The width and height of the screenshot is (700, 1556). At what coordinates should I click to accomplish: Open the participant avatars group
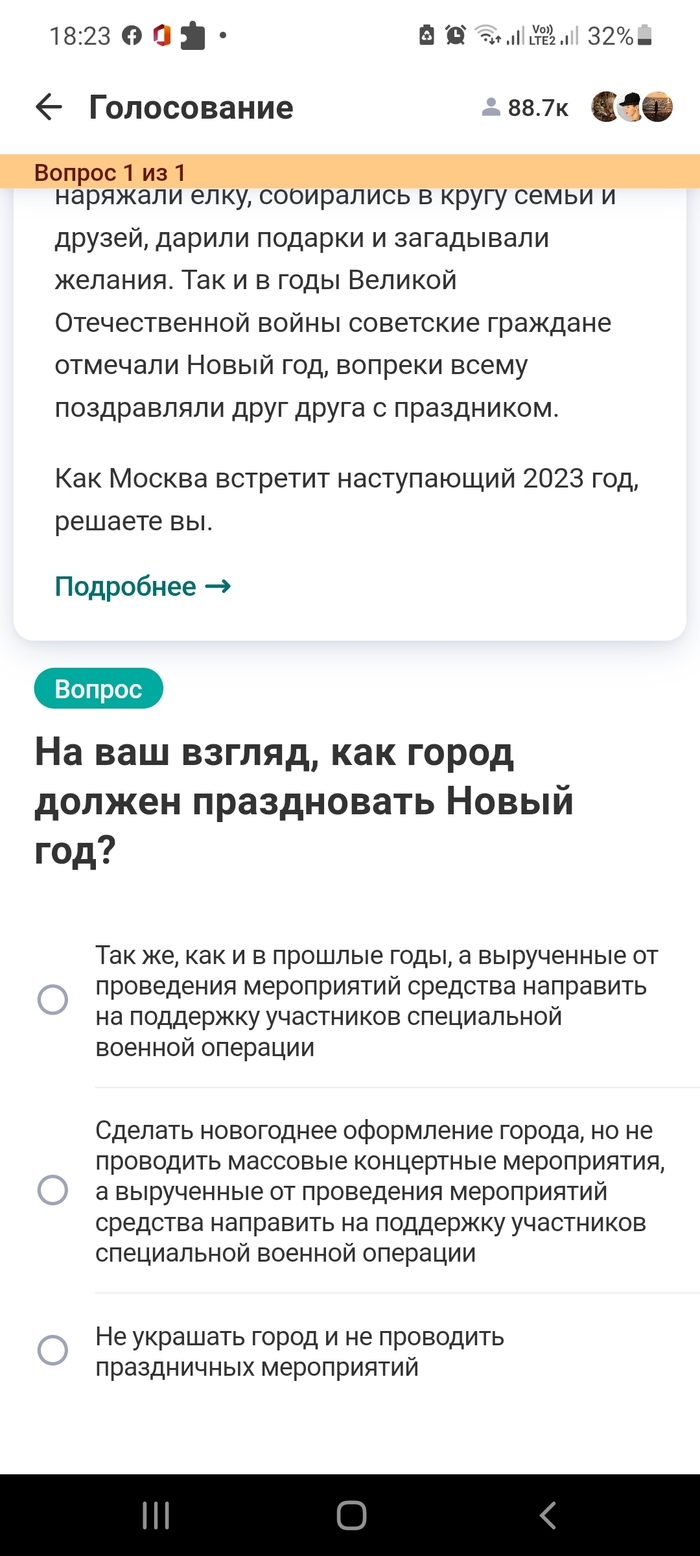[631, 107]
